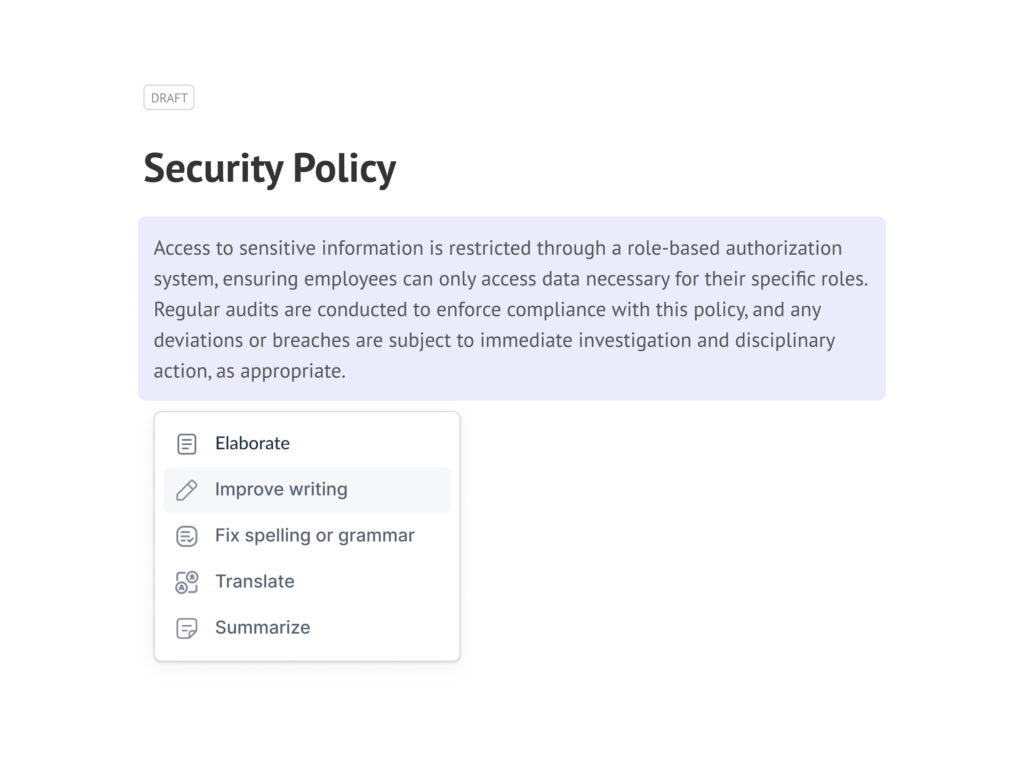Choose Improve writing from the menu
This screenshot has width=1024, height=768.
click(307, 490)
